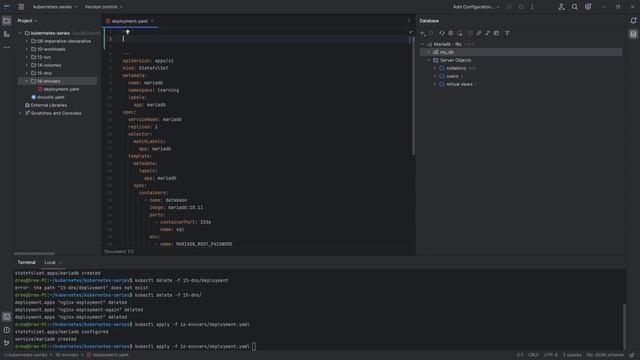Open data source properties icon
Screen dimensions: 640x360
click(x=451, y=33)
